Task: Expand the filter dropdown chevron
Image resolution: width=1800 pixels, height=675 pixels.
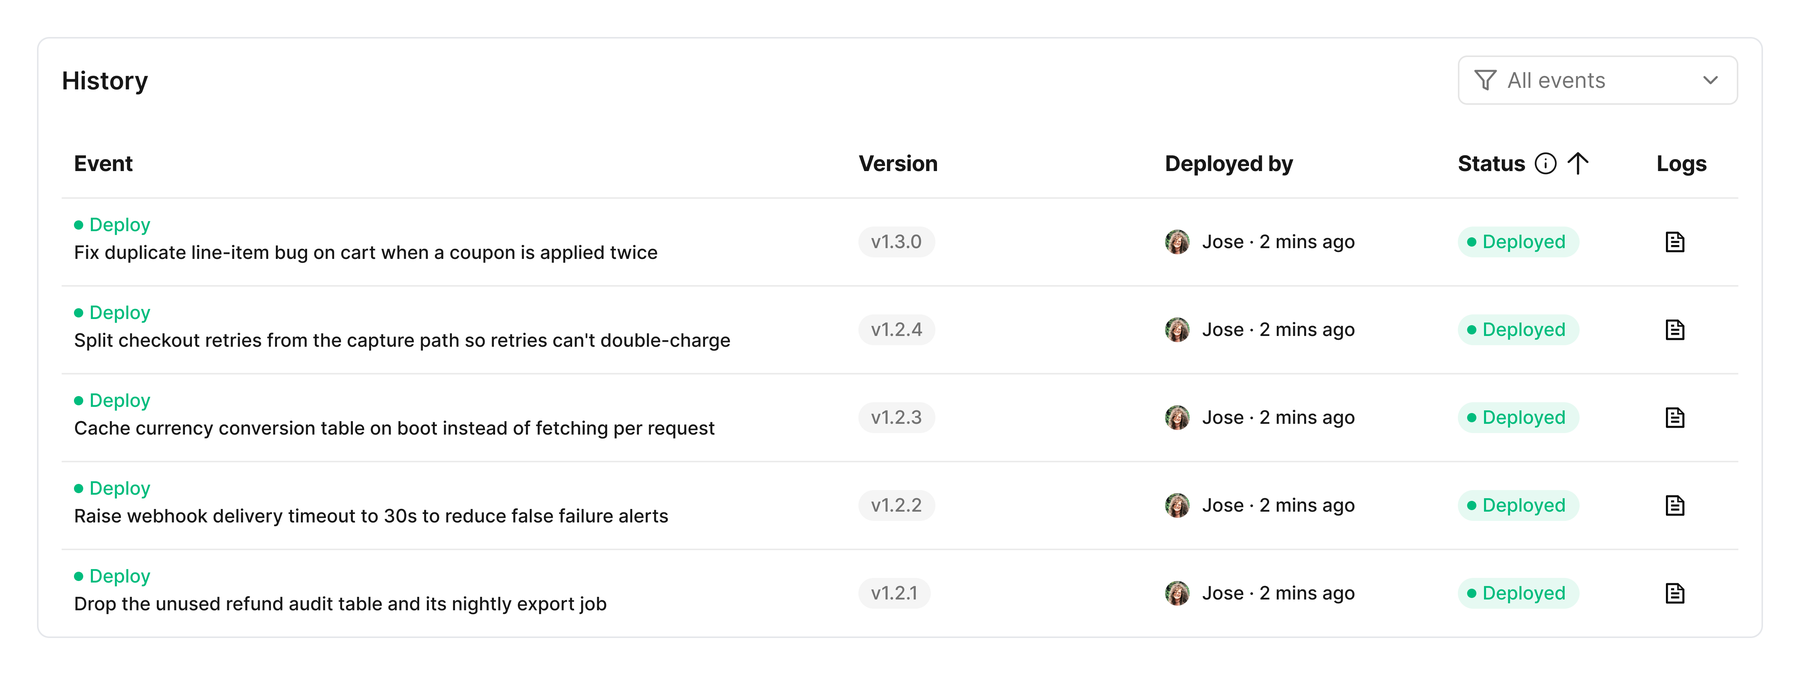Action: (1710, 80)
